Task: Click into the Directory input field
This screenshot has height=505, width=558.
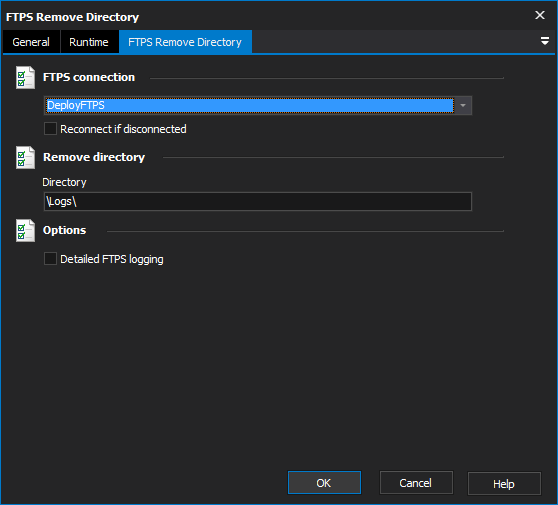Action: click(258, 201)
